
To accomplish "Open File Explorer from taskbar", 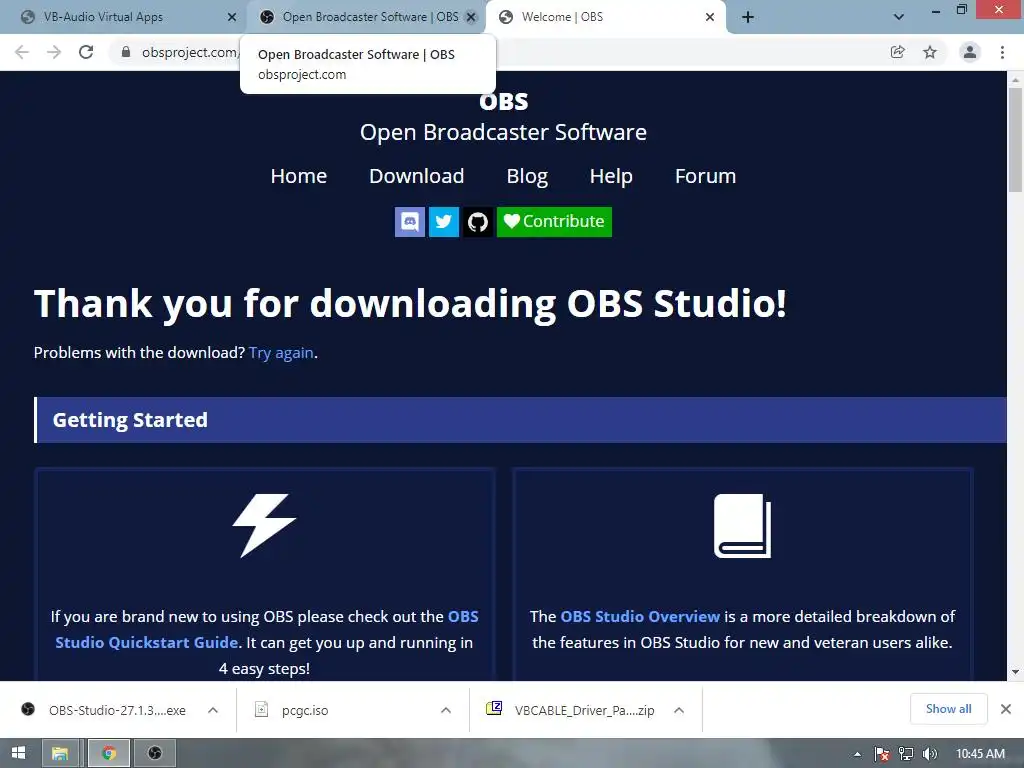I will [60, 753].
